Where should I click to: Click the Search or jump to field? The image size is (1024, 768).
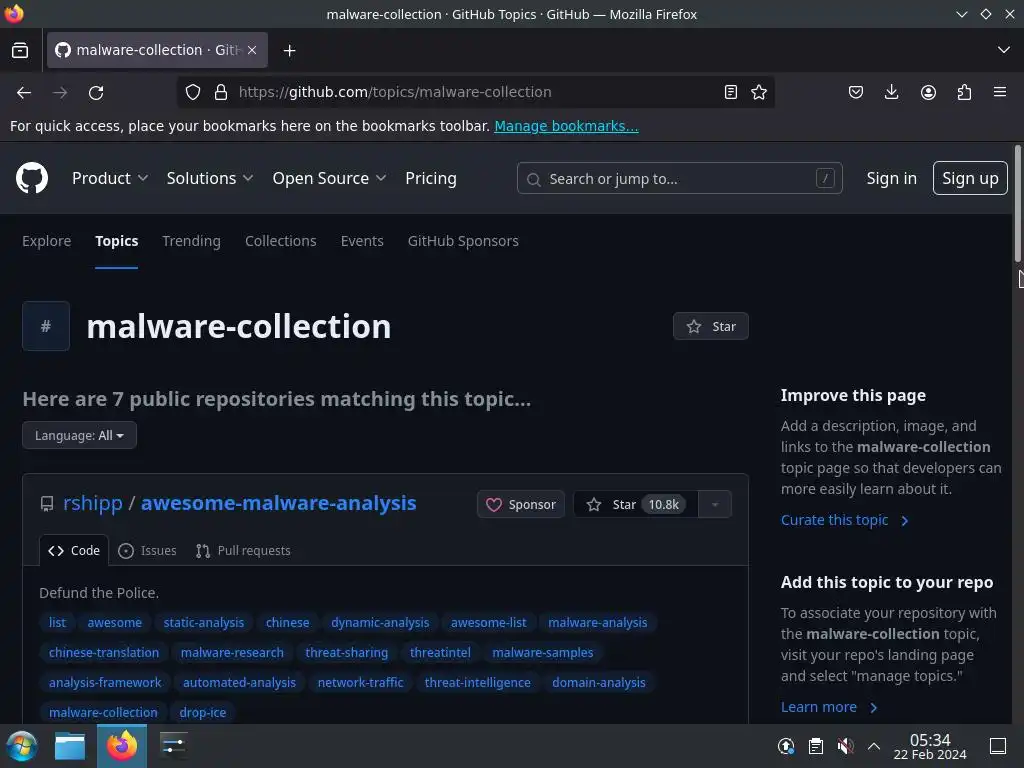click(x=679, y=178)
